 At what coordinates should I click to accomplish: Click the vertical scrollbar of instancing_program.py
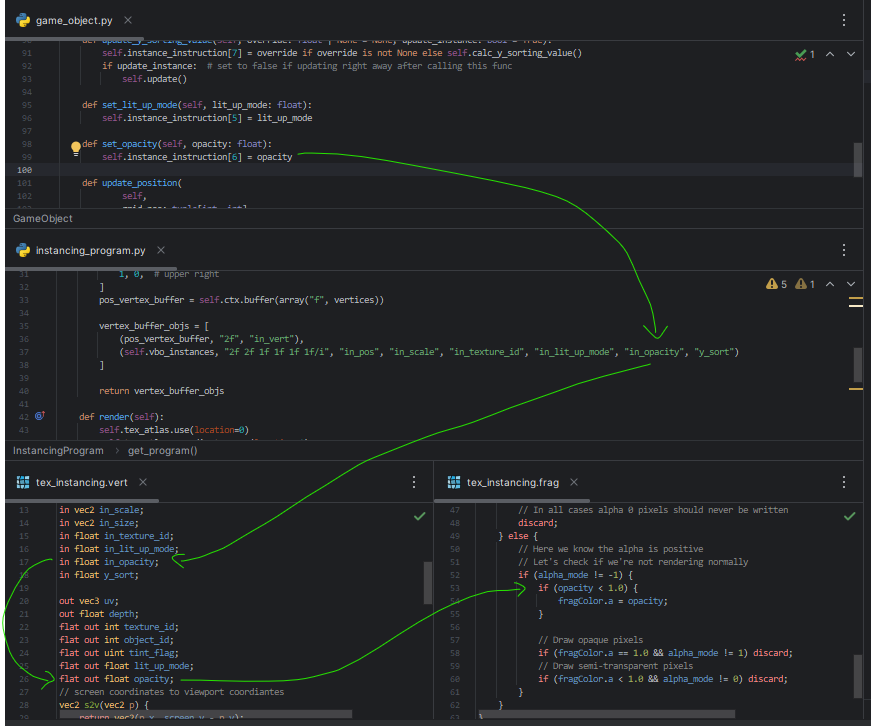(858, 364)
